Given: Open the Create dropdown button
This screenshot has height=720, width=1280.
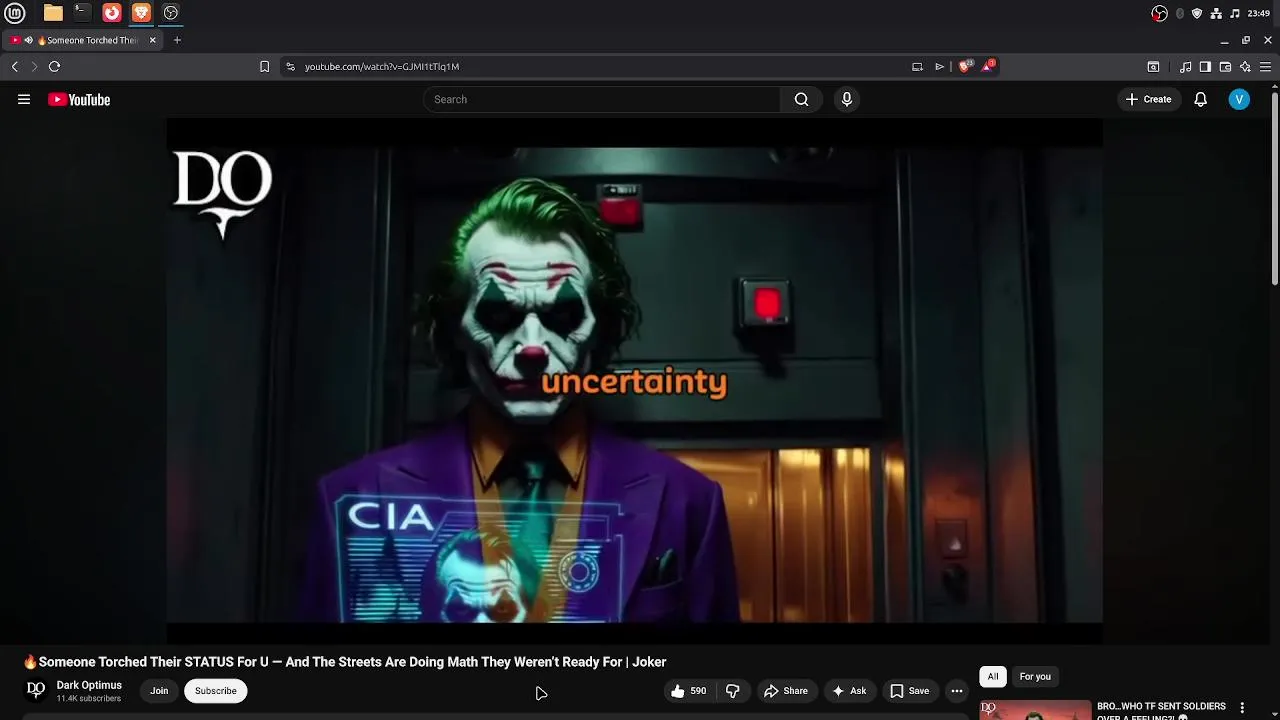Looking at the screenshot, I should pyautogui.click(x=1148, y=99).
